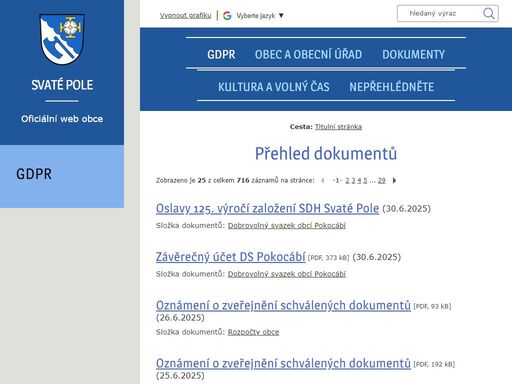Screen dimensions: 512x384
Task: Open the Nepřehlédněte menu item
Action: tap(391, 87)
